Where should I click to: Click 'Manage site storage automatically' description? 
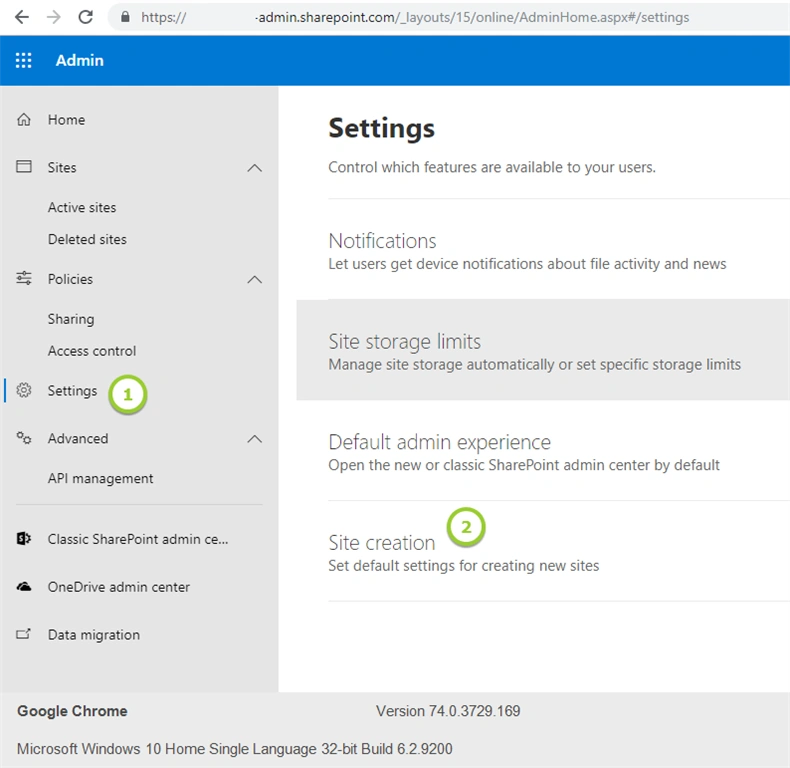535,364
